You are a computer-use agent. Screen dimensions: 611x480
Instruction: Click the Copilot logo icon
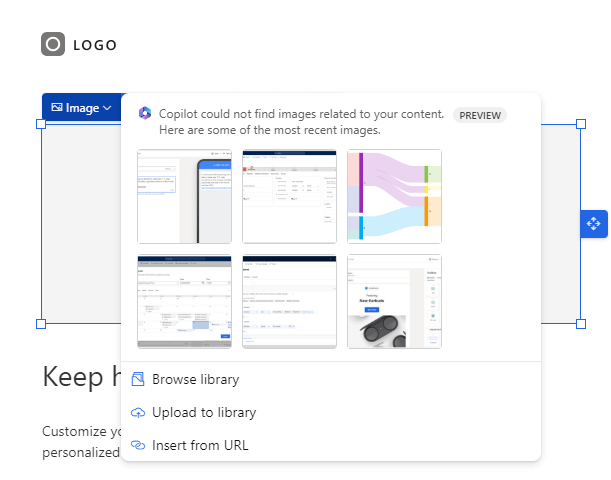[x=145, y=113]
